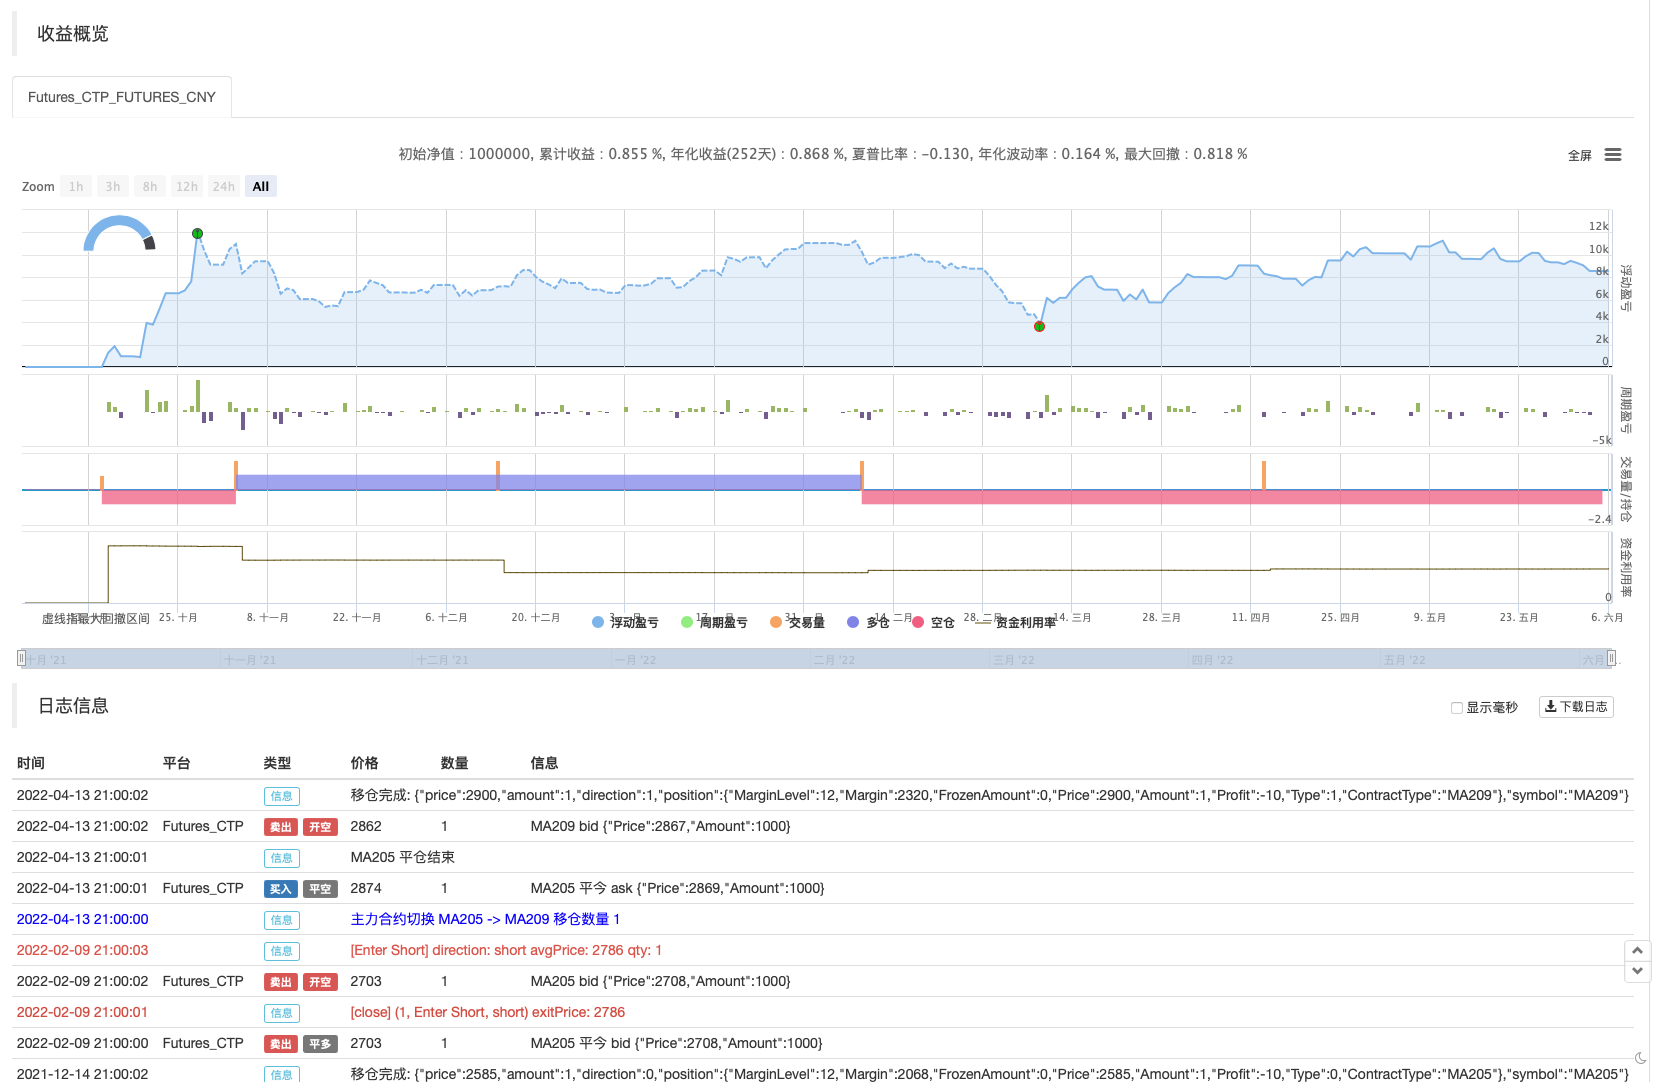Screen dimensions: 1655x1082
Task: Click the 价格 column header
Action: coord(364,763)
